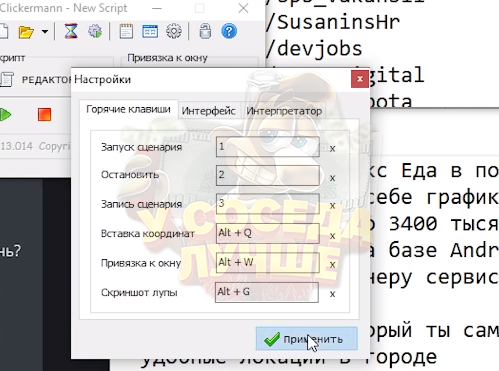Open settings gear icon in Clickermann toolbar

click(x=174, y=32)
